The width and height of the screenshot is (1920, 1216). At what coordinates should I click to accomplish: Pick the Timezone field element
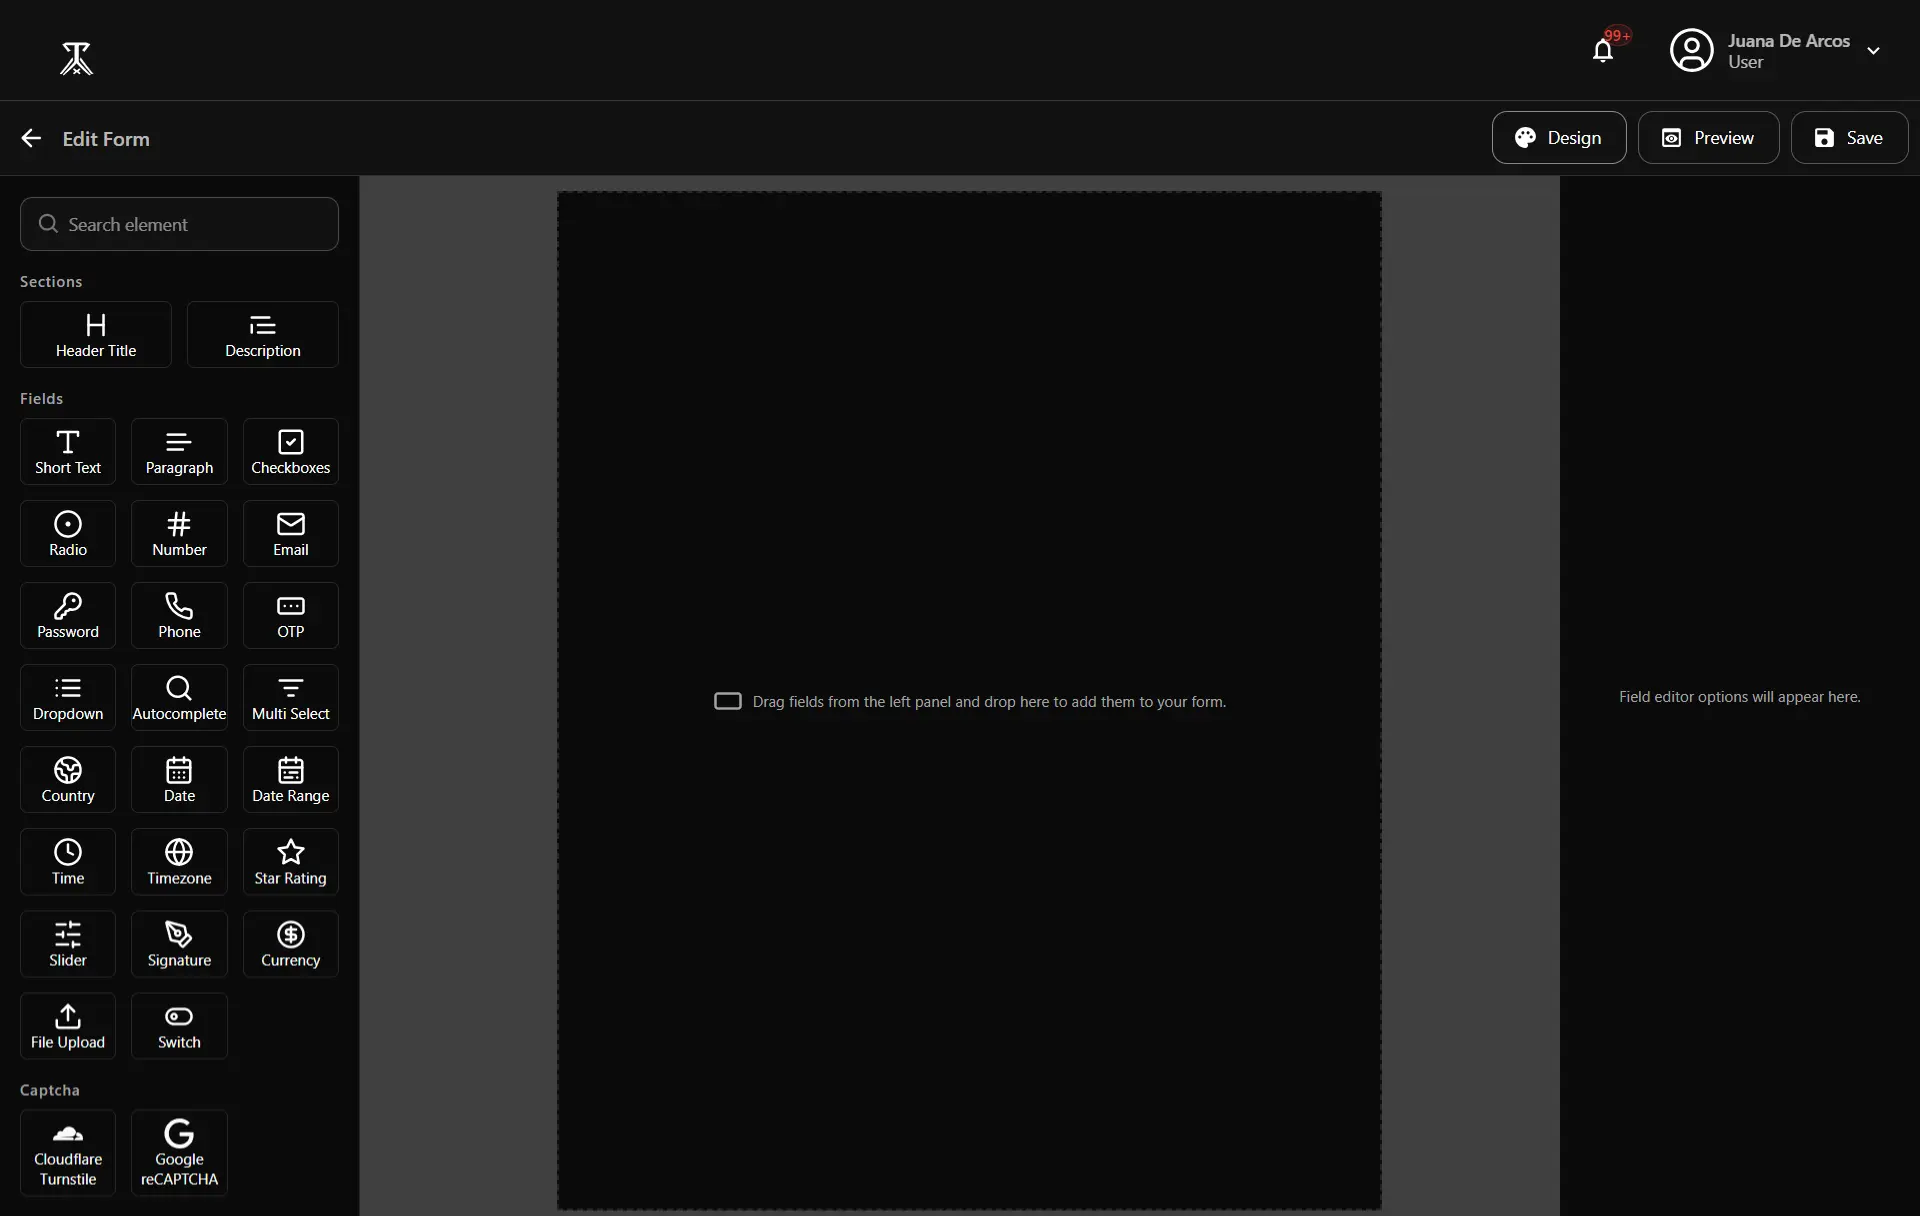point(179,862)
